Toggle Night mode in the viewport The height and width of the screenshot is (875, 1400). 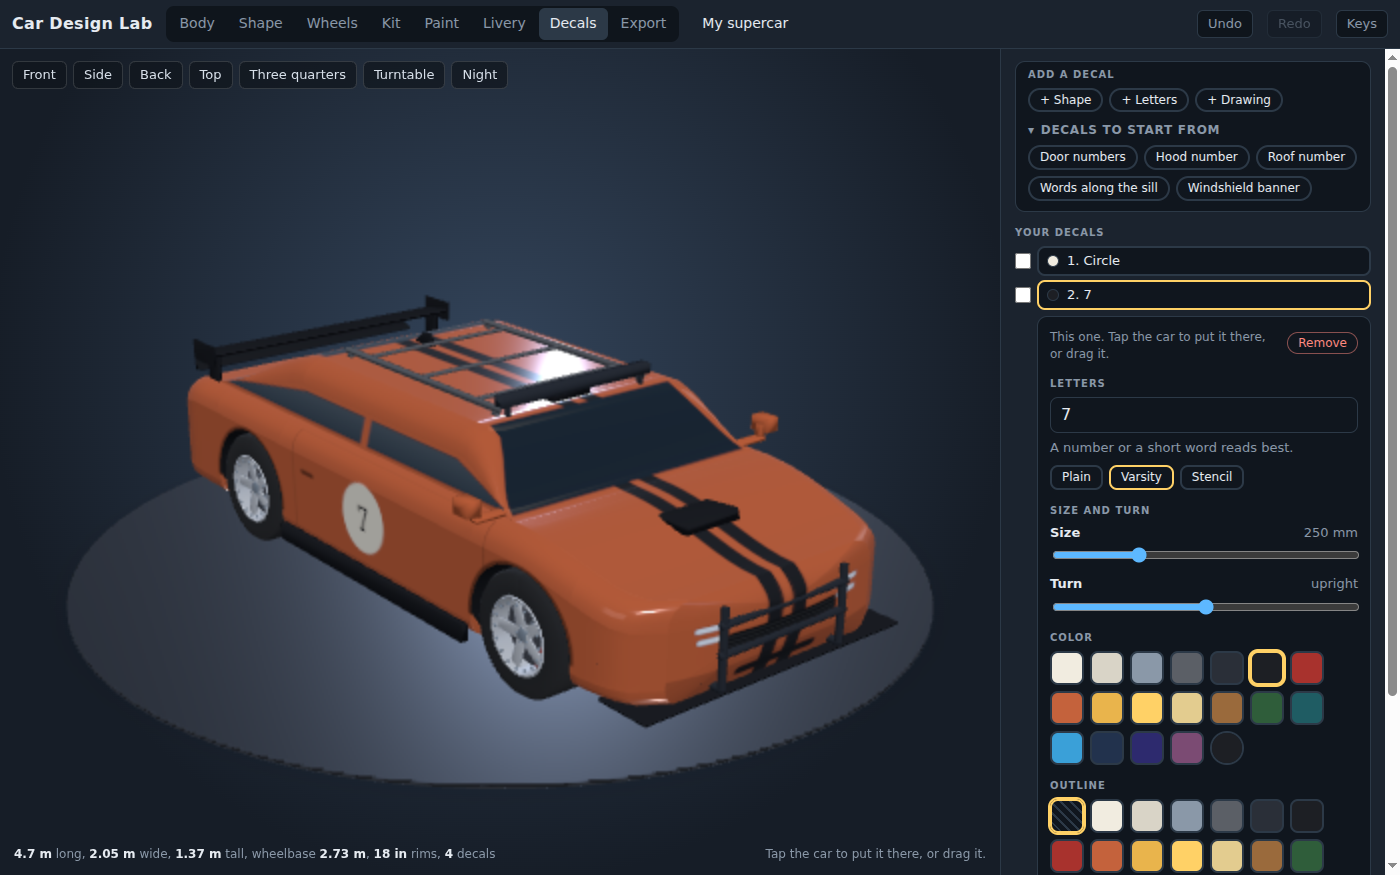point(480,75)
